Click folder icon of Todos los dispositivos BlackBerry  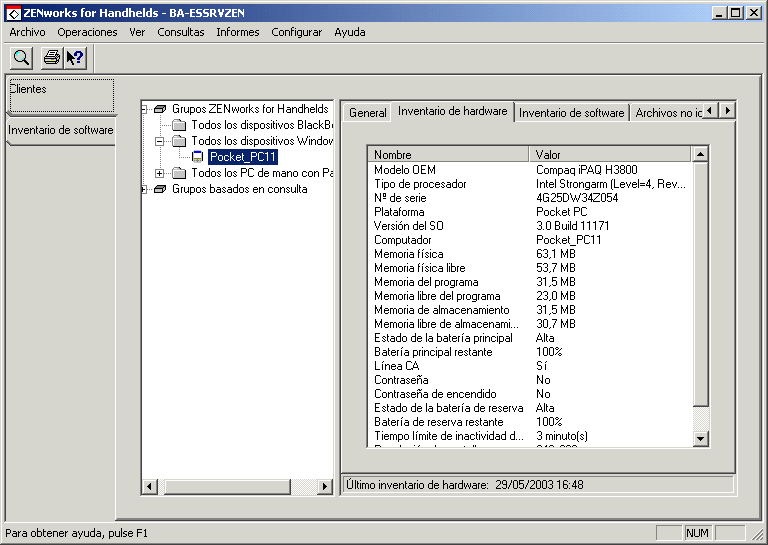(179, 125)
